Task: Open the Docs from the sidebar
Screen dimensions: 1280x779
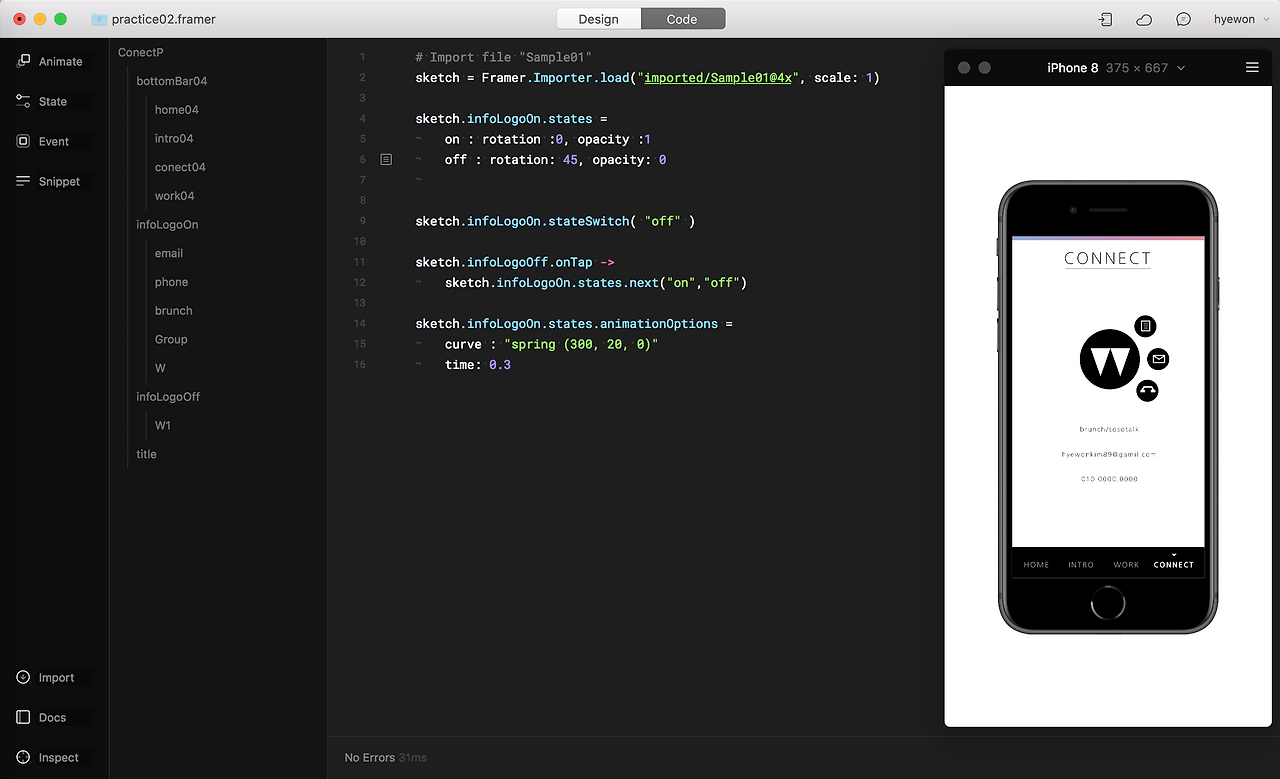Action: [41, 717]
